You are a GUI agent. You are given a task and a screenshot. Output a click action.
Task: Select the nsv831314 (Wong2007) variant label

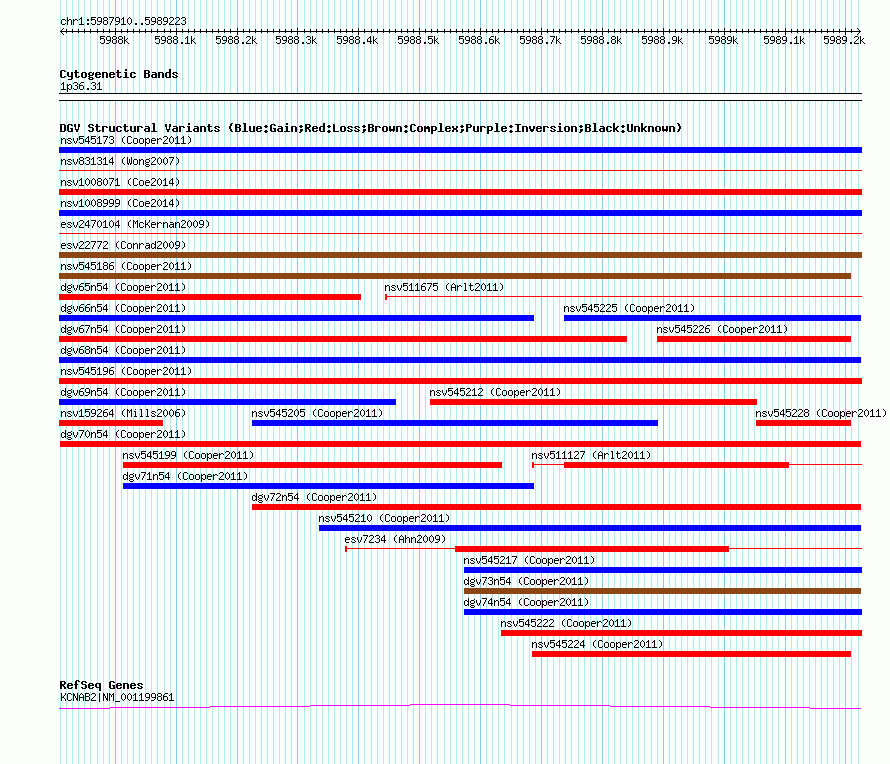[120, 161]
